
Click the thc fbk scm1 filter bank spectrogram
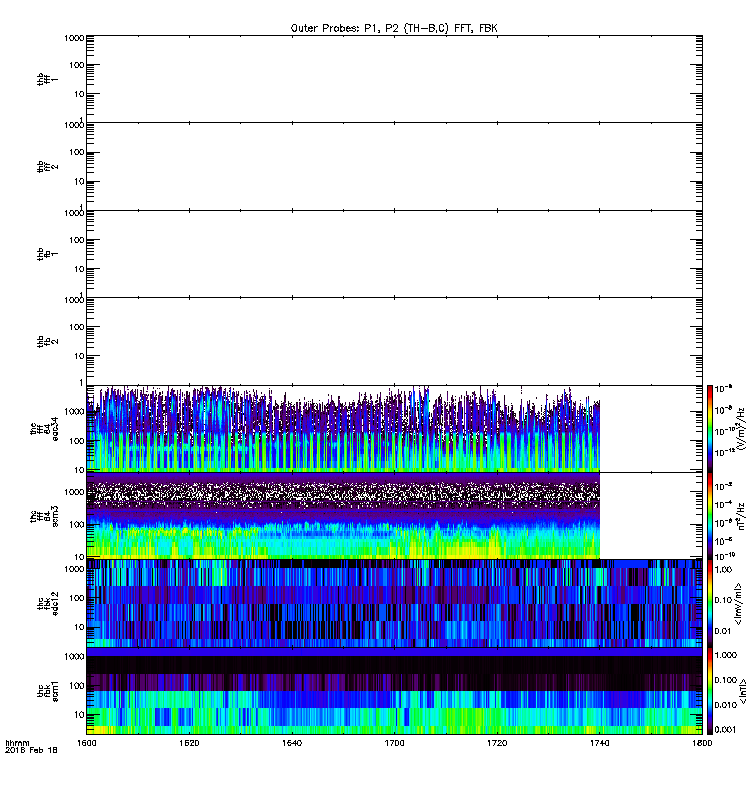pyautogui.click(x=394, y=691)
